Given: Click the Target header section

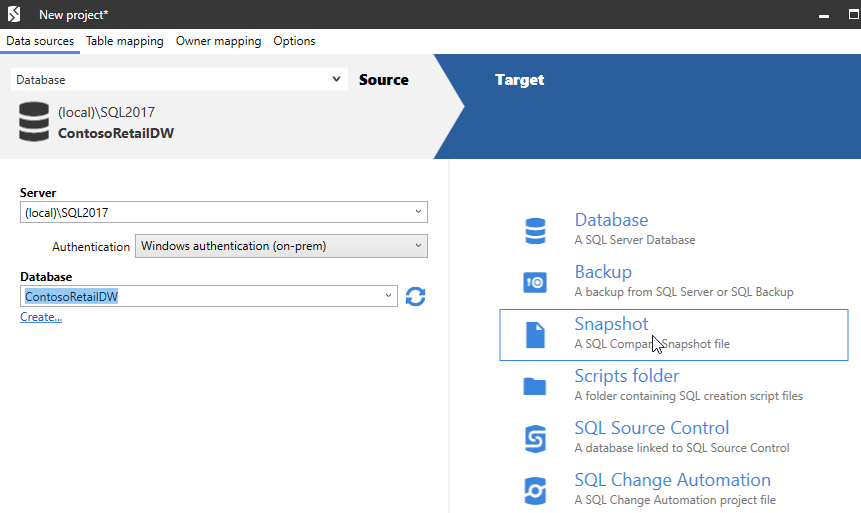Looking at the screenshot, I should coord(520,80).
